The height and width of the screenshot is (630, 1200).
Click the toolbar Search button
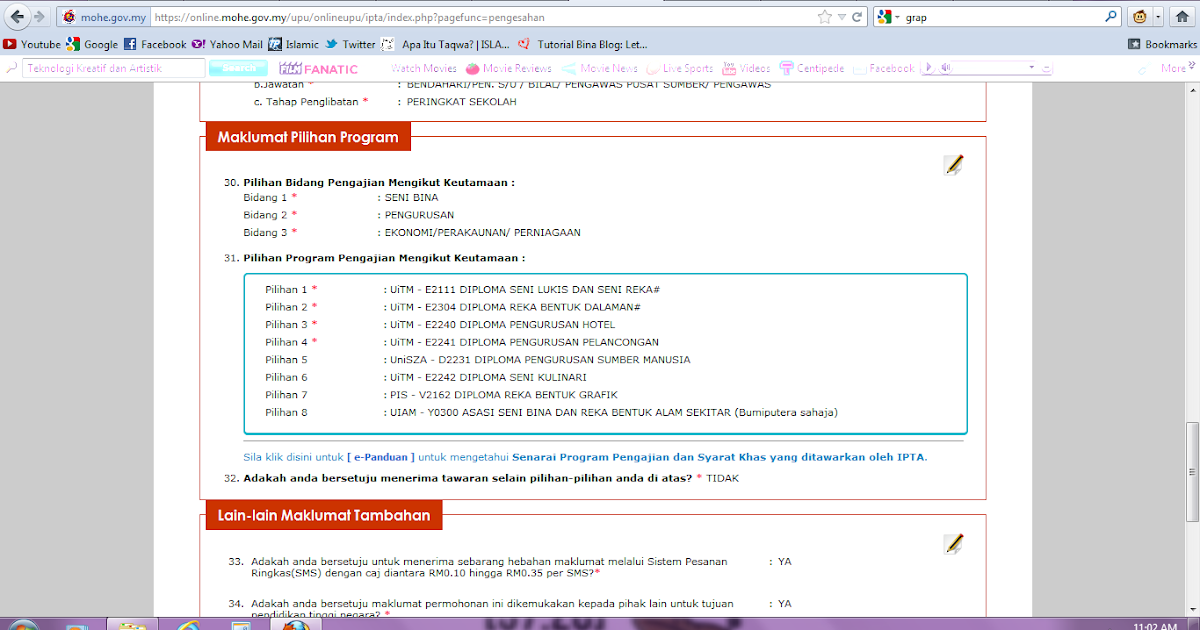(238, 68)
